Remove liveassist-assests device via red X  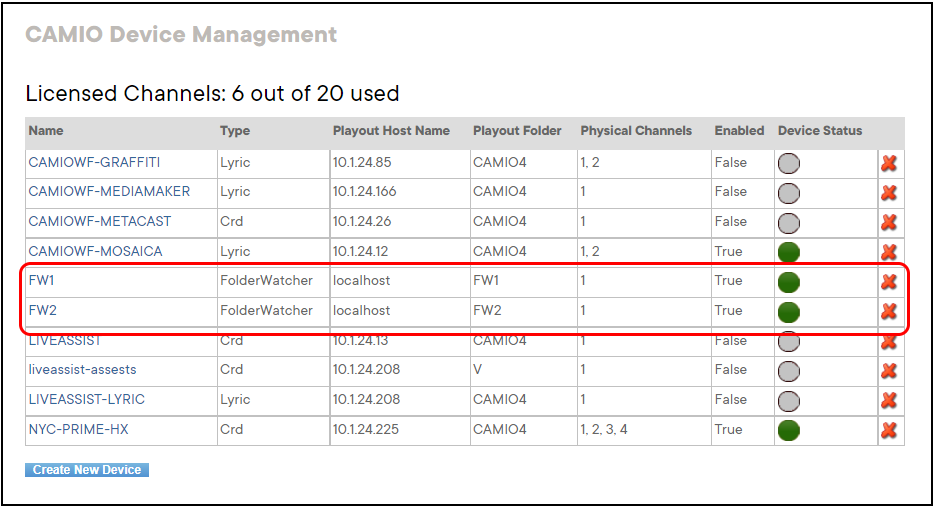(888, 370)
